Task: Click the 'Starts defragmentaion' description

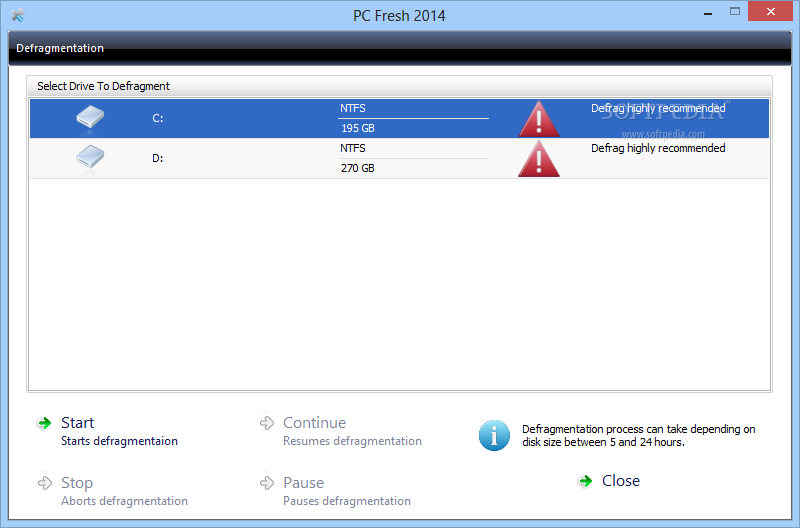Action: click(x=119, y=441)
